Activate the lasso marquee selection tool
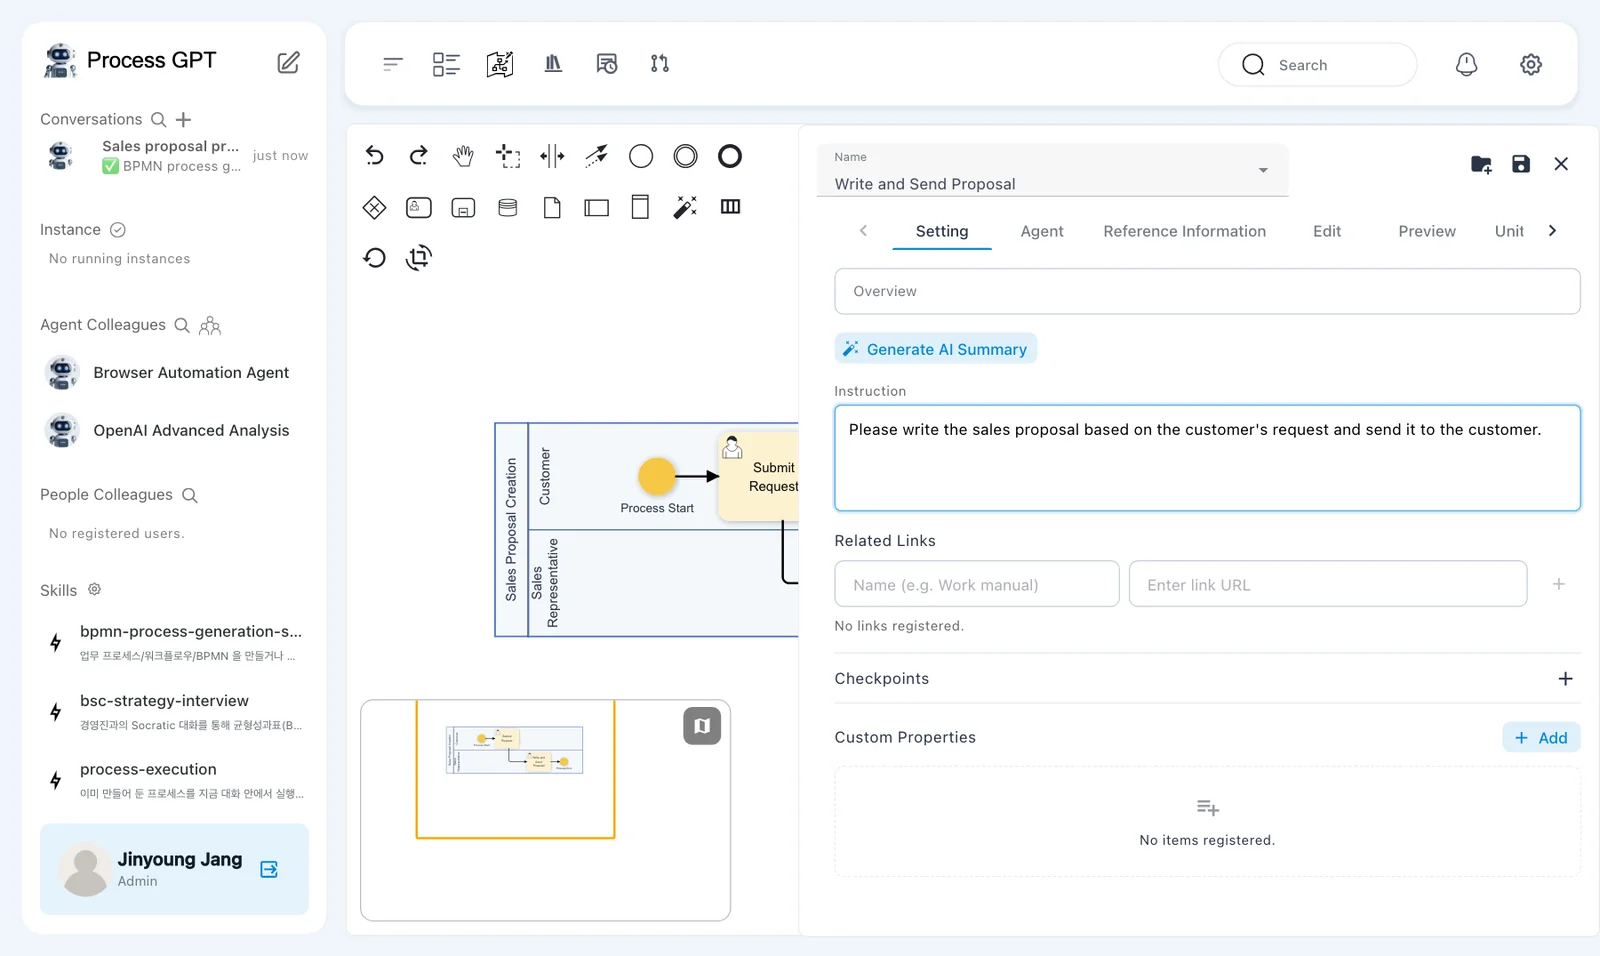The image size is (1600, 956). pyautogui.click(x=508, y=156)
